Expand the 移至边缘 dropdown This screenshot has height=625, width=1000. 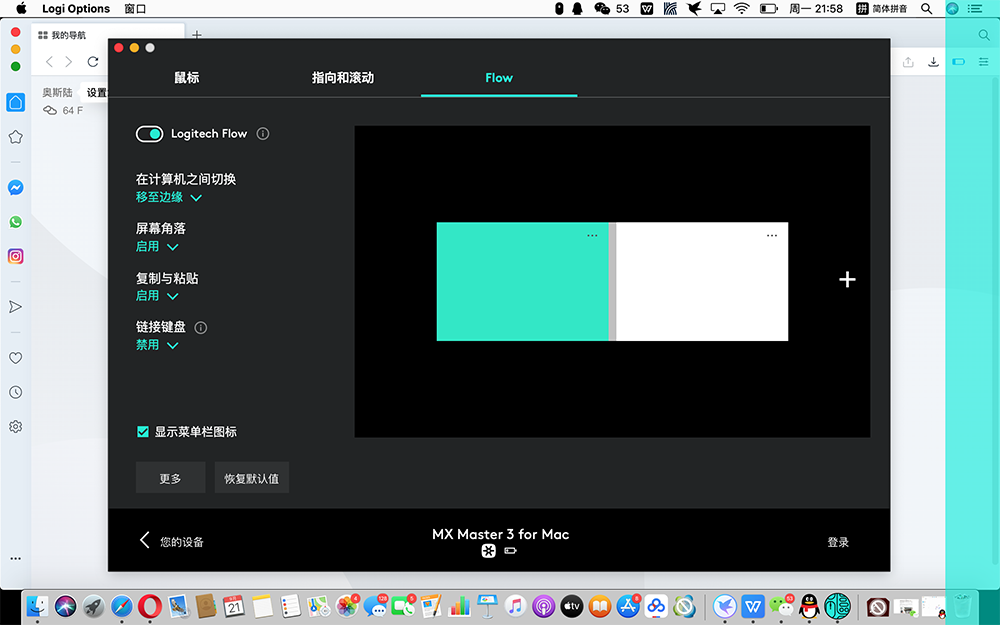pos(169,198)
